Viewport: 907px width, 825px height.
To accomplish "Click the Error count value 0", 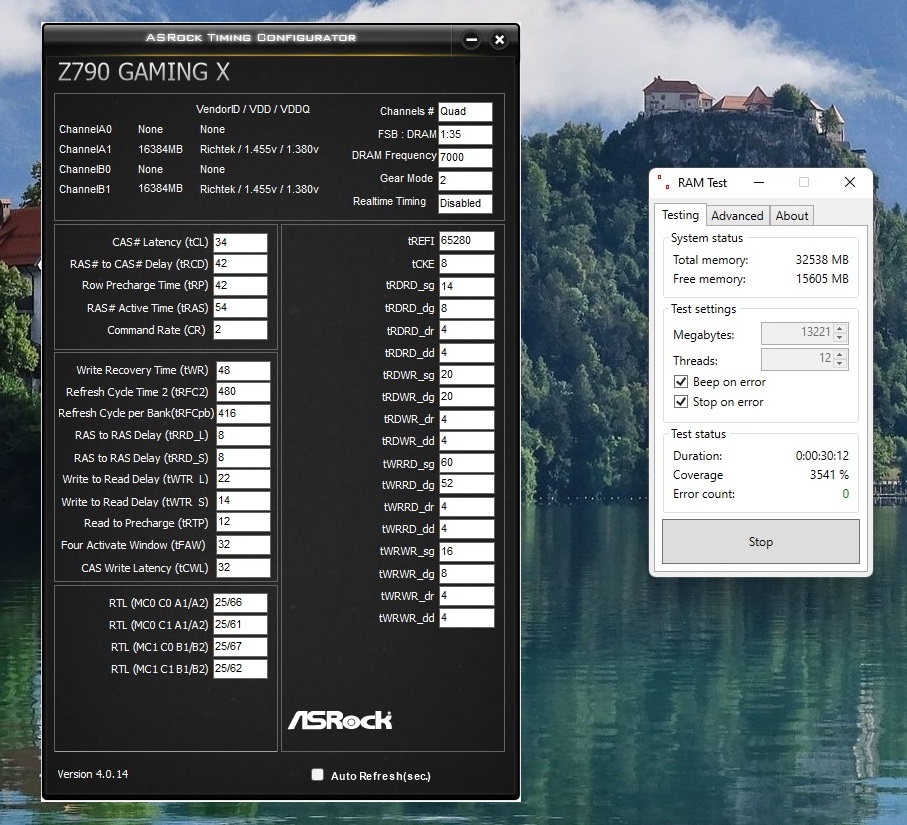I will tap(846, 494).
